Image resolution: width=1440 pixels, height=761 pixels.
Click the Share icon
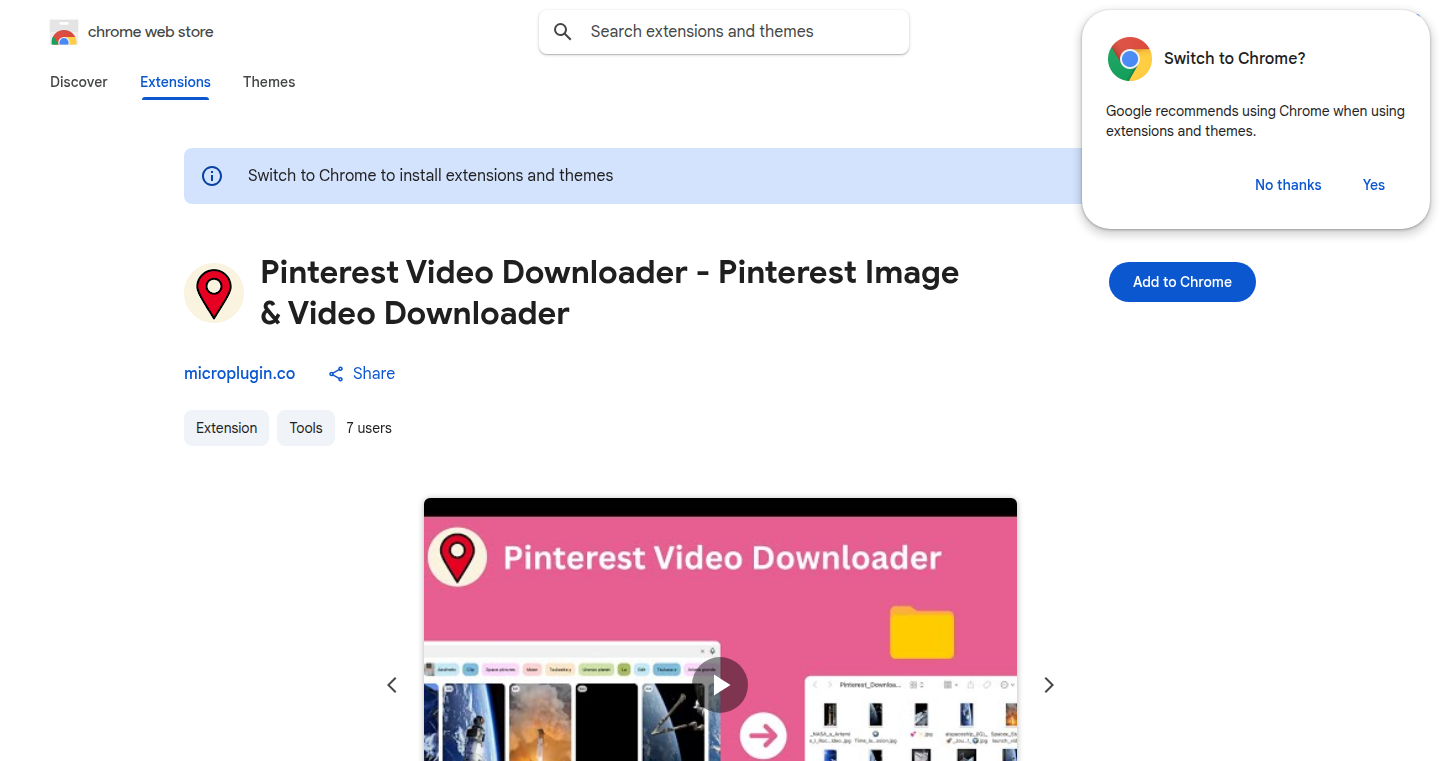336,374
